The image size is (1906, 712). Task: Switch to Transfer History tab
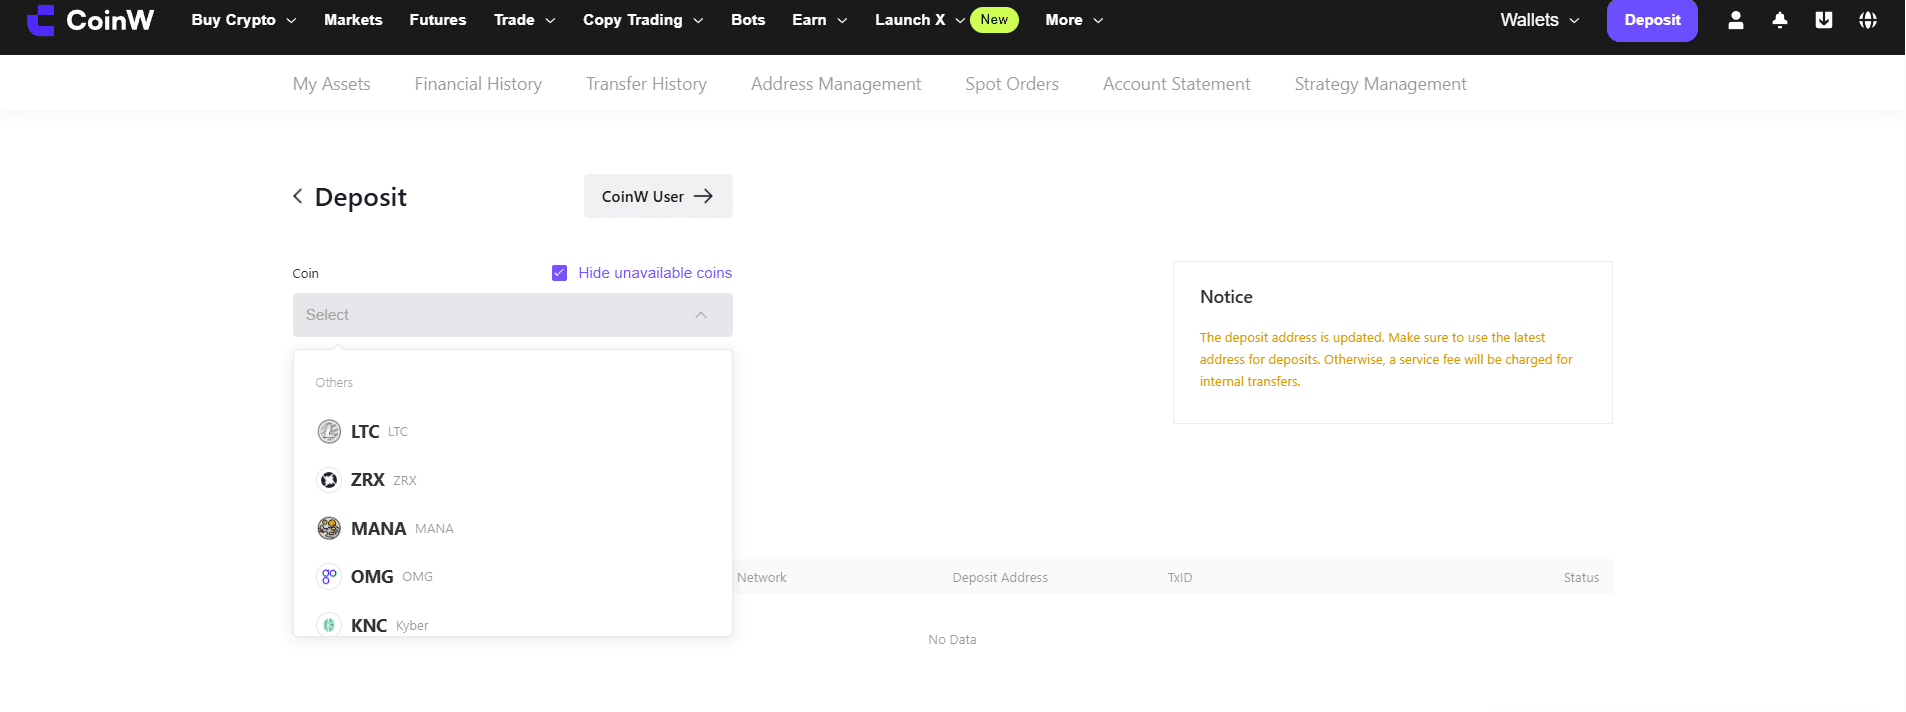pos(646,84)
